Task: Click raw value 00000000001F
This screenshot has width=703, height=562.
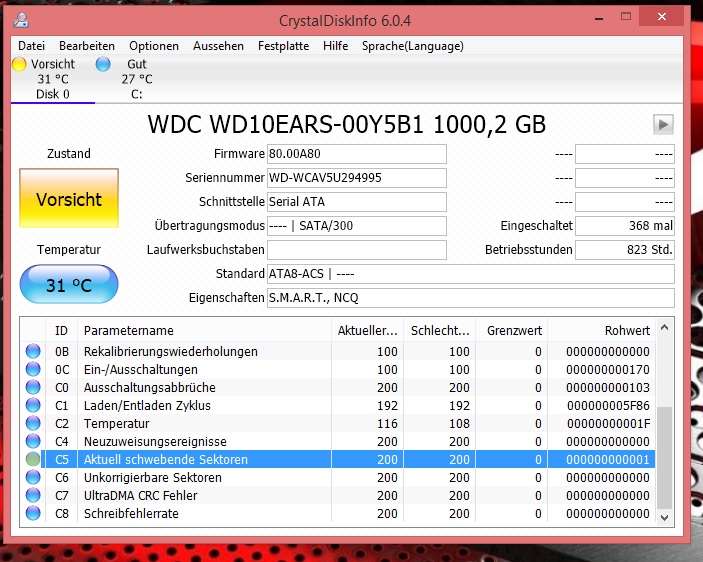Action: tap(608, 424)
